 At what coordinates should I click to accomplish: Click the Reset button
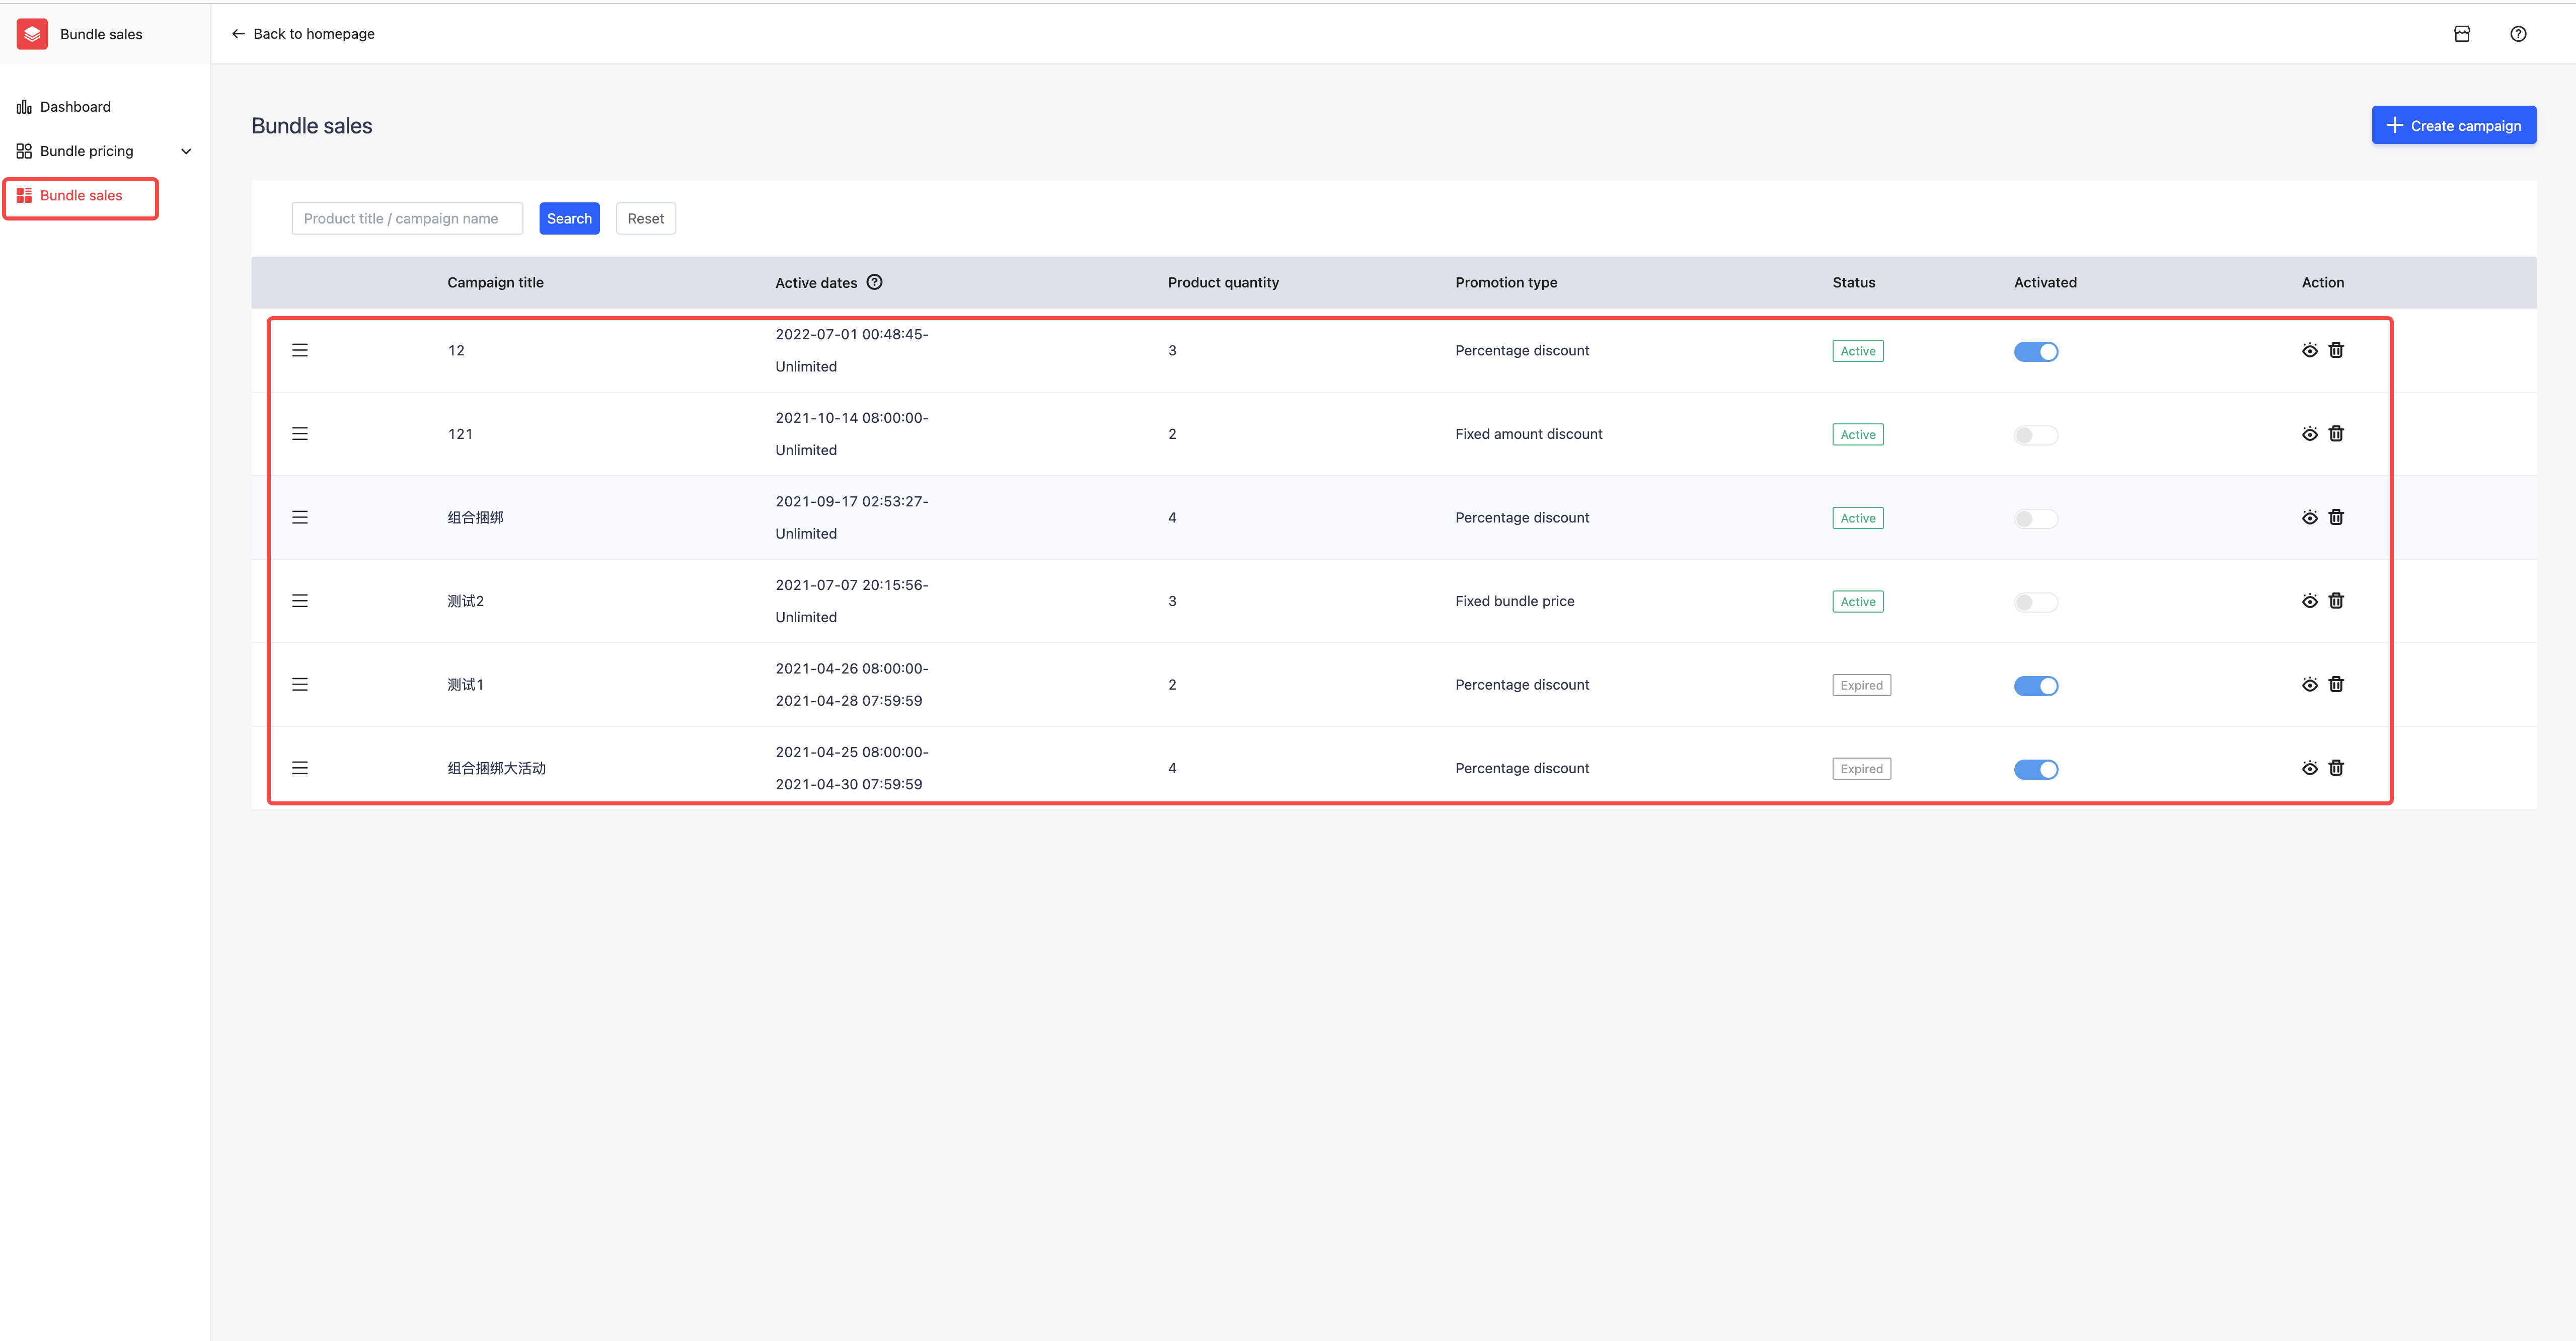[x=646, y=219]
